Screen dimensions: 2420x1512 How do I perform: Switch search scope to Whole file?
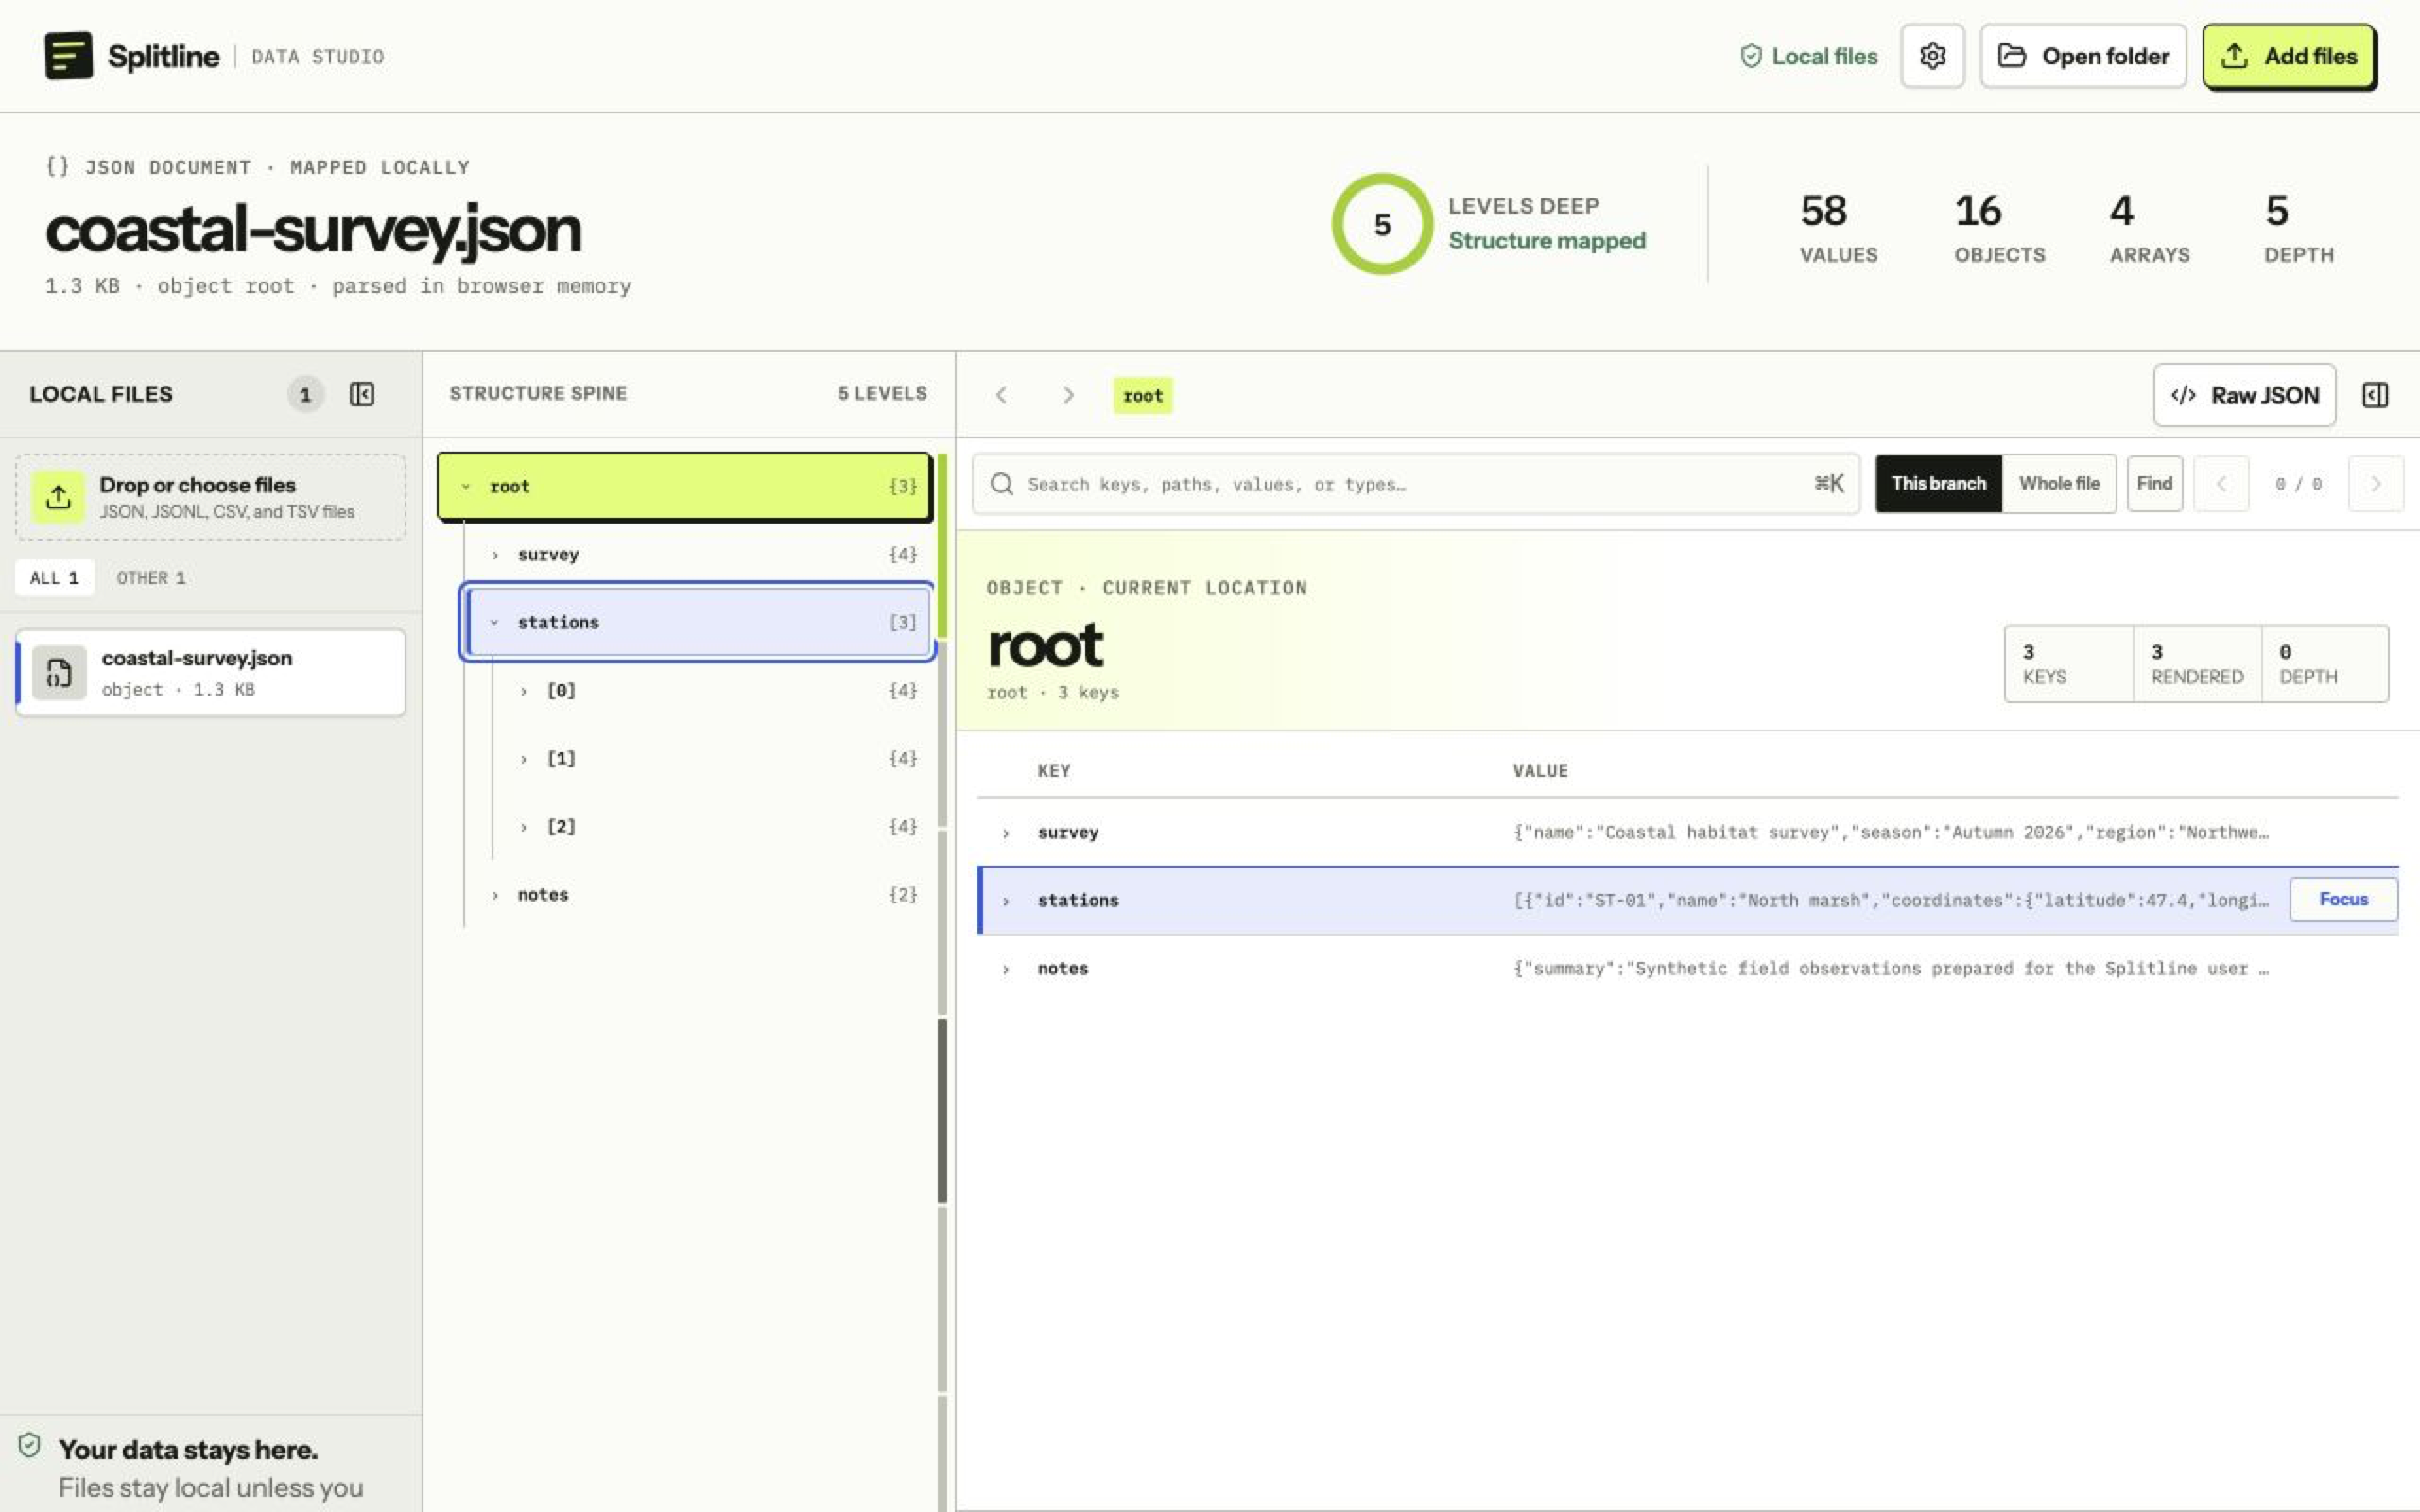pyautogui.click(x=2059, y=484)
